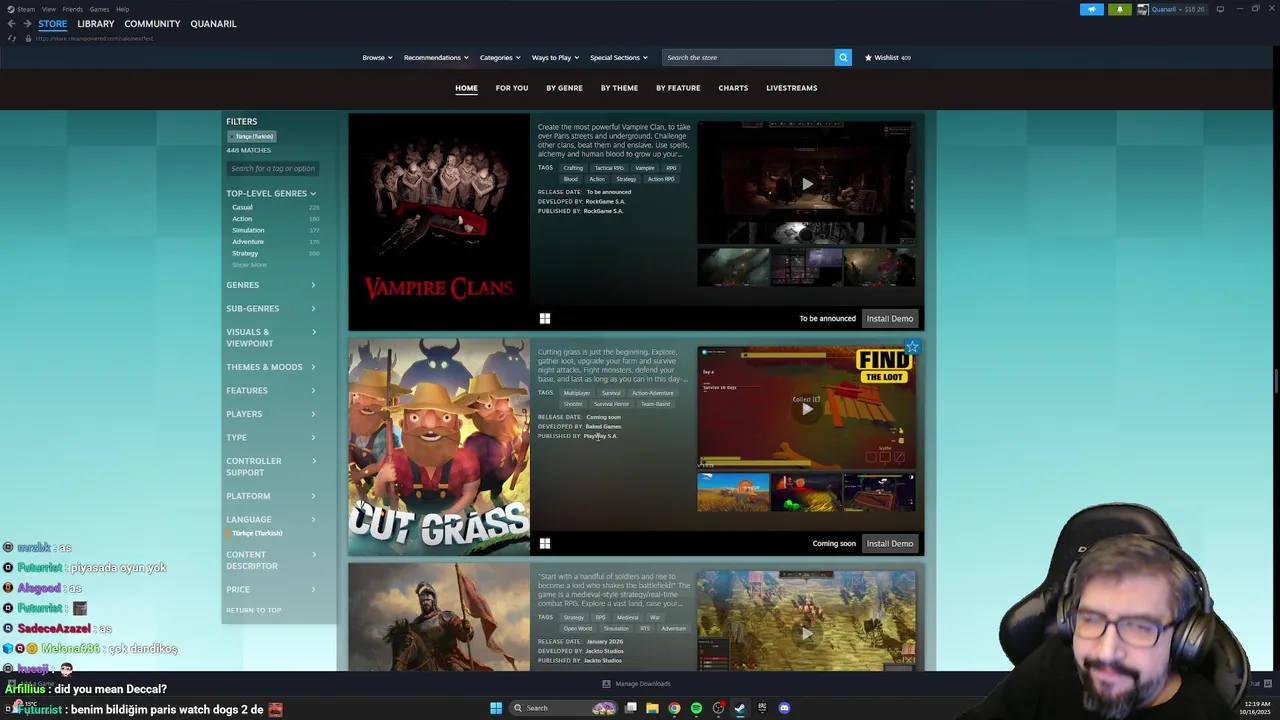Open the Steam announcements megaphone
The width and height of the screenshot is (1280, 720).
(x=1092, y=9)
